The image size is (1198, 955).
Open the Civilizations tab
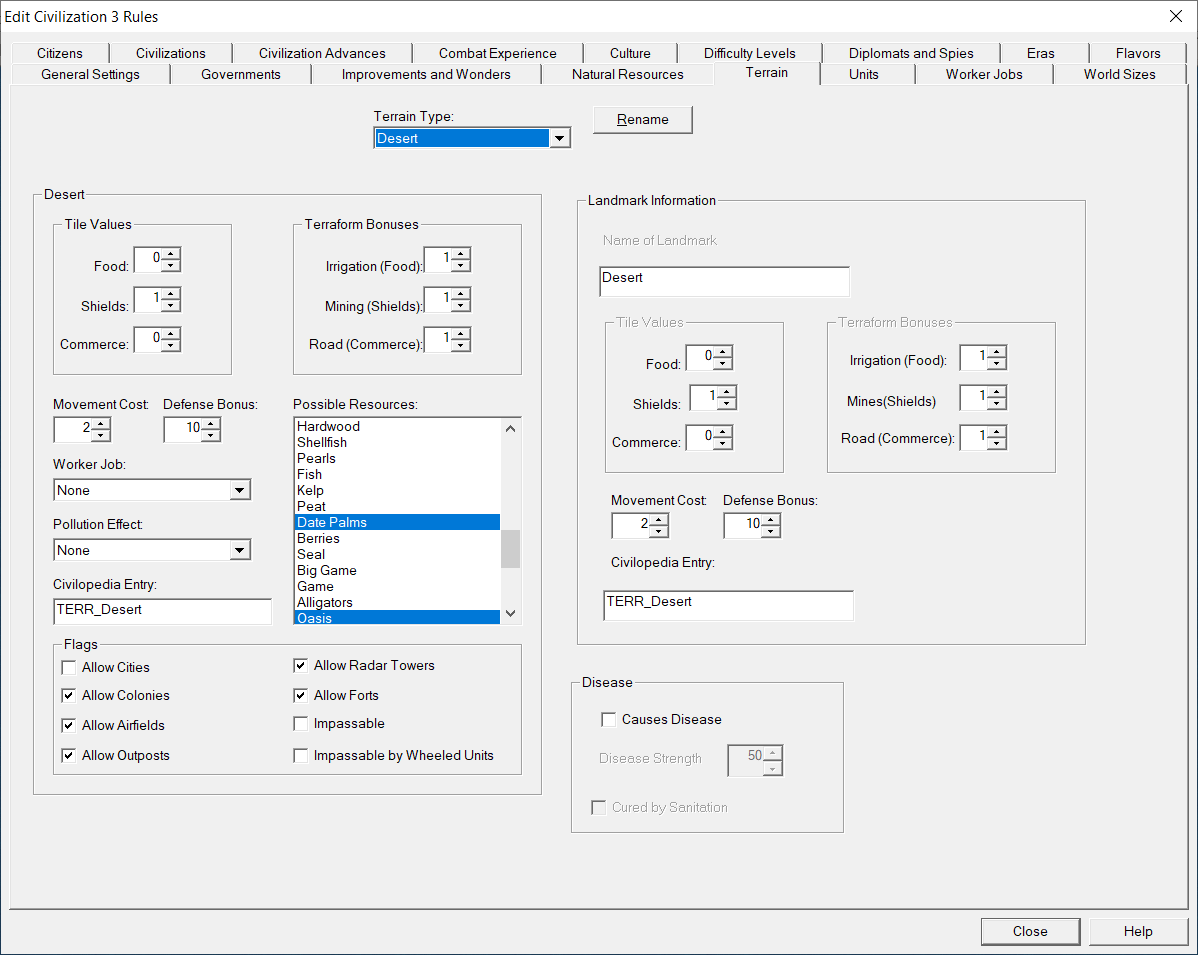170,53
